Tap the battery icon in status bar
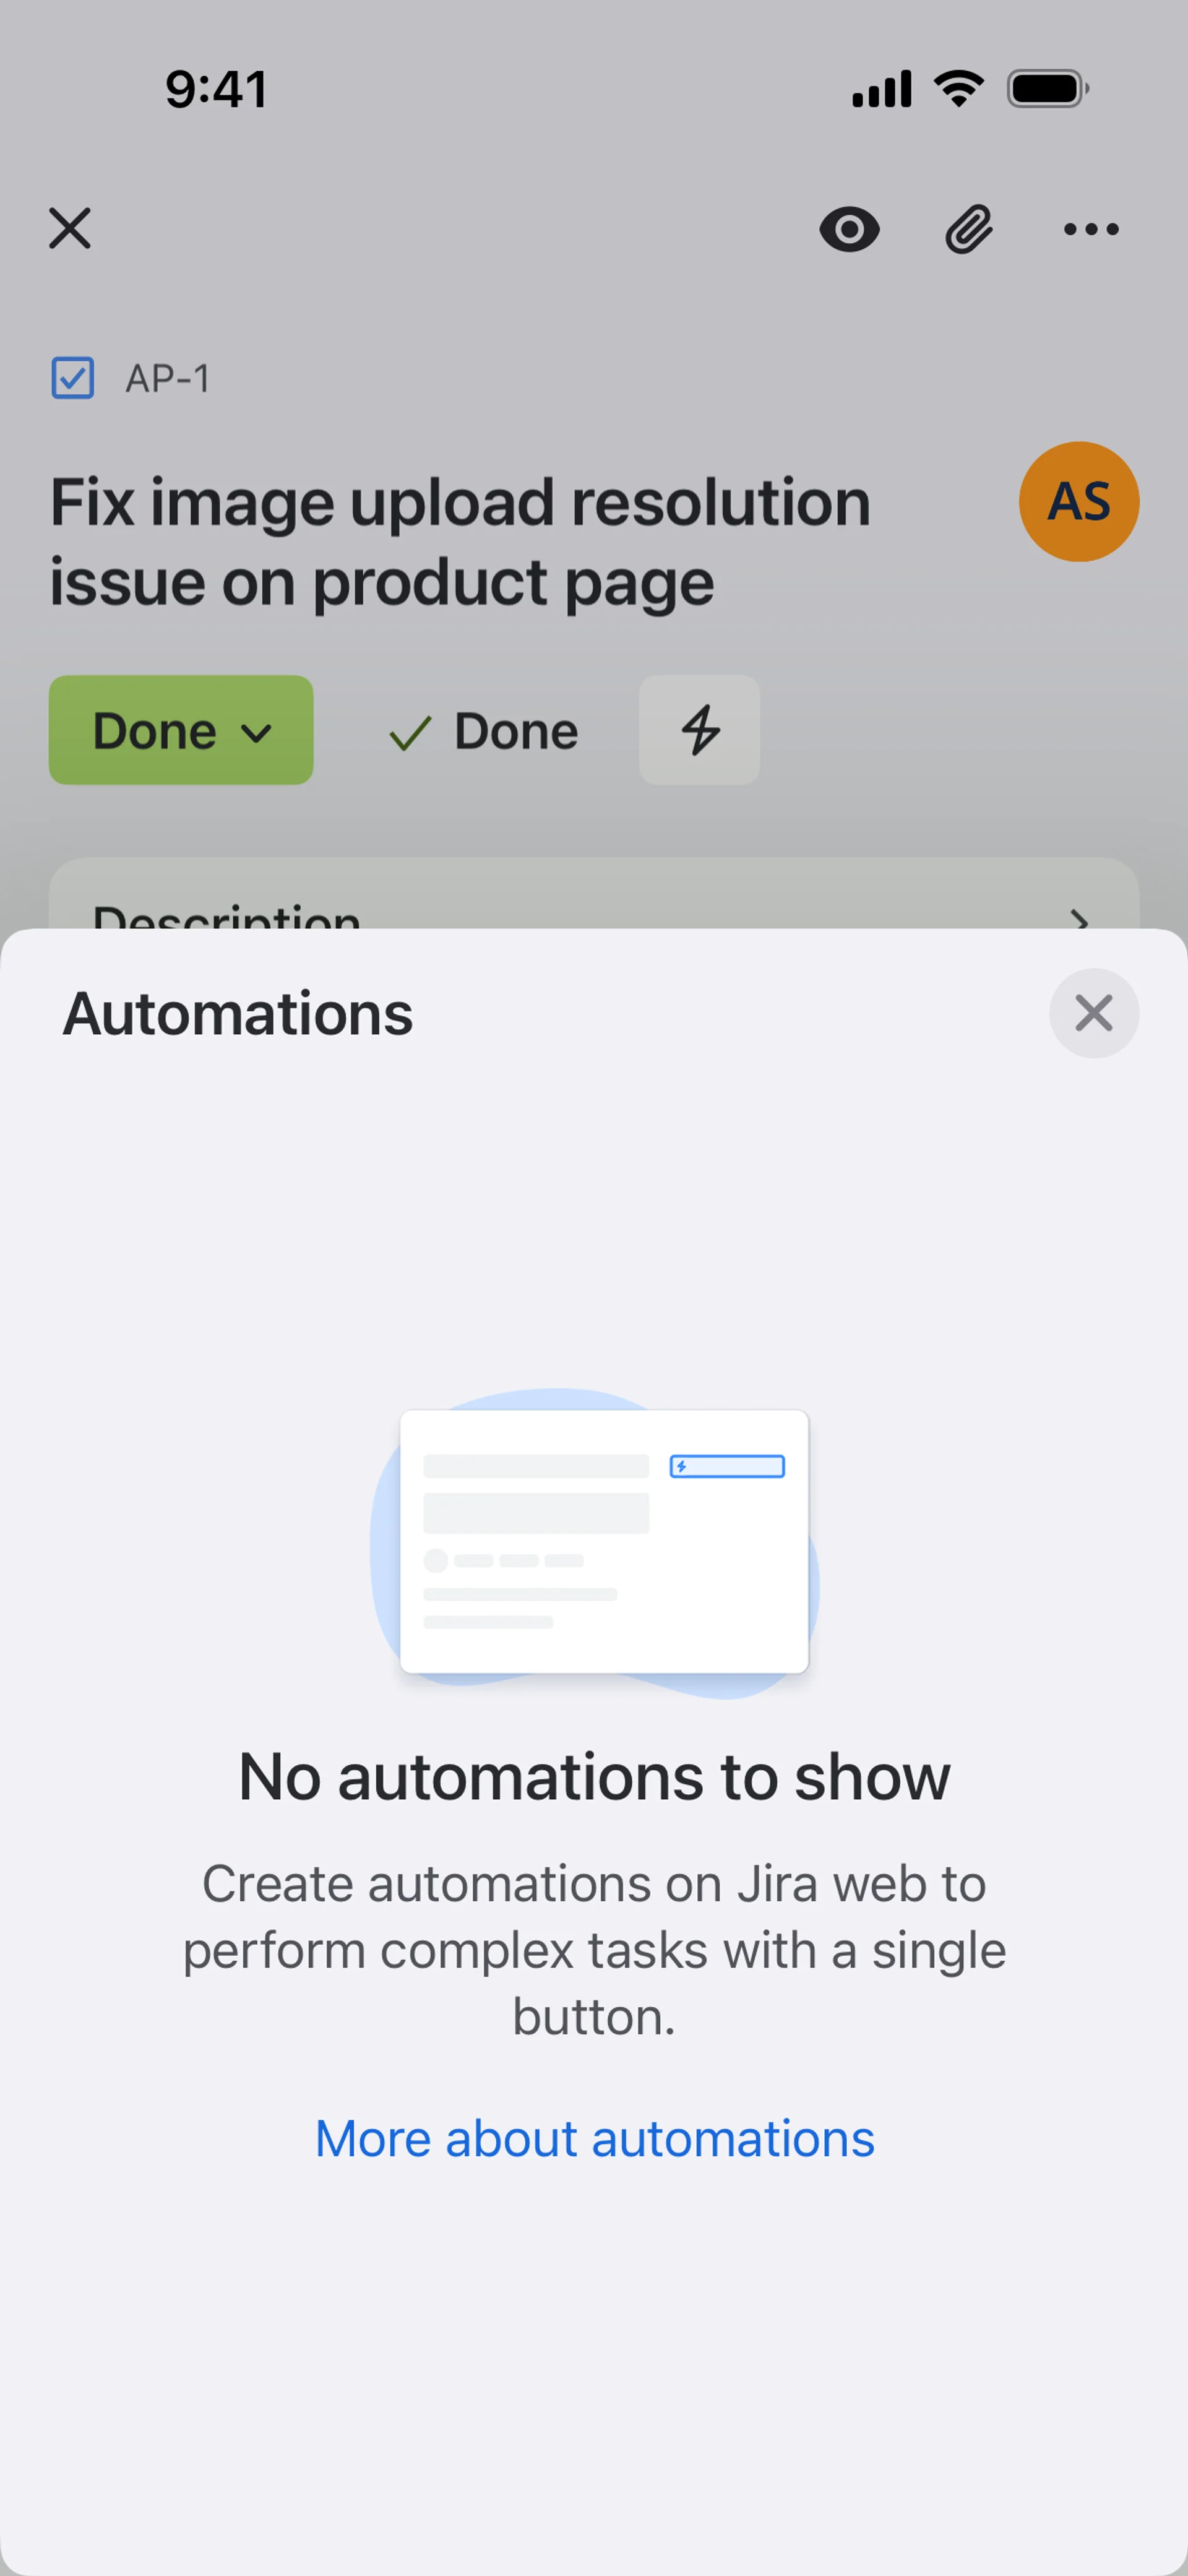The image size is (1188, 2576). (x=1048, y=89)
